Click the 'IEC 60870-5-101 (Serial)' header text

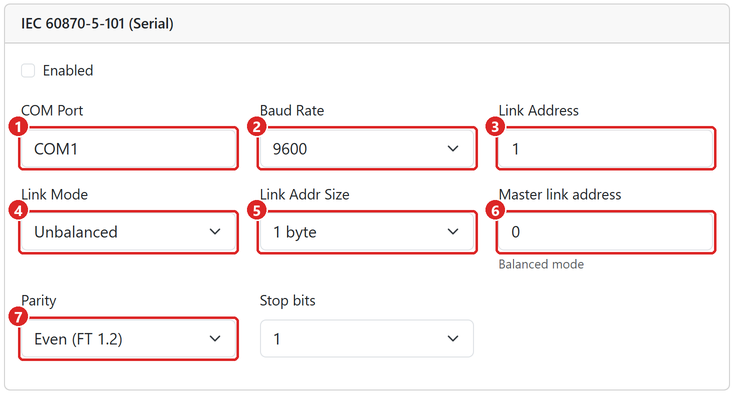click(x=97, y=23)
